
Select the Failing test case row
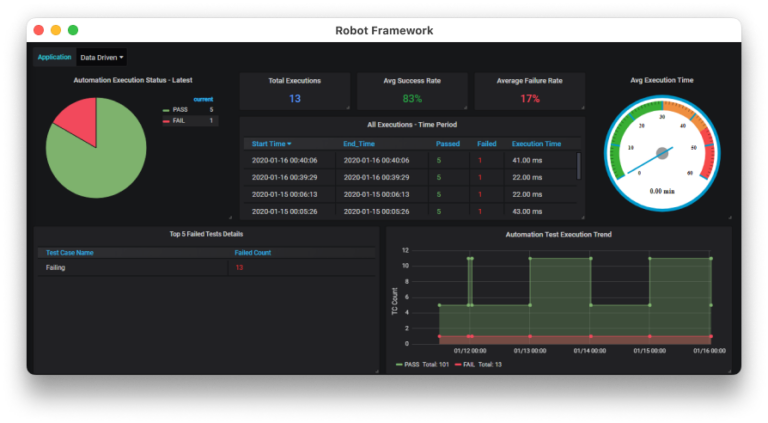(206, 267)
